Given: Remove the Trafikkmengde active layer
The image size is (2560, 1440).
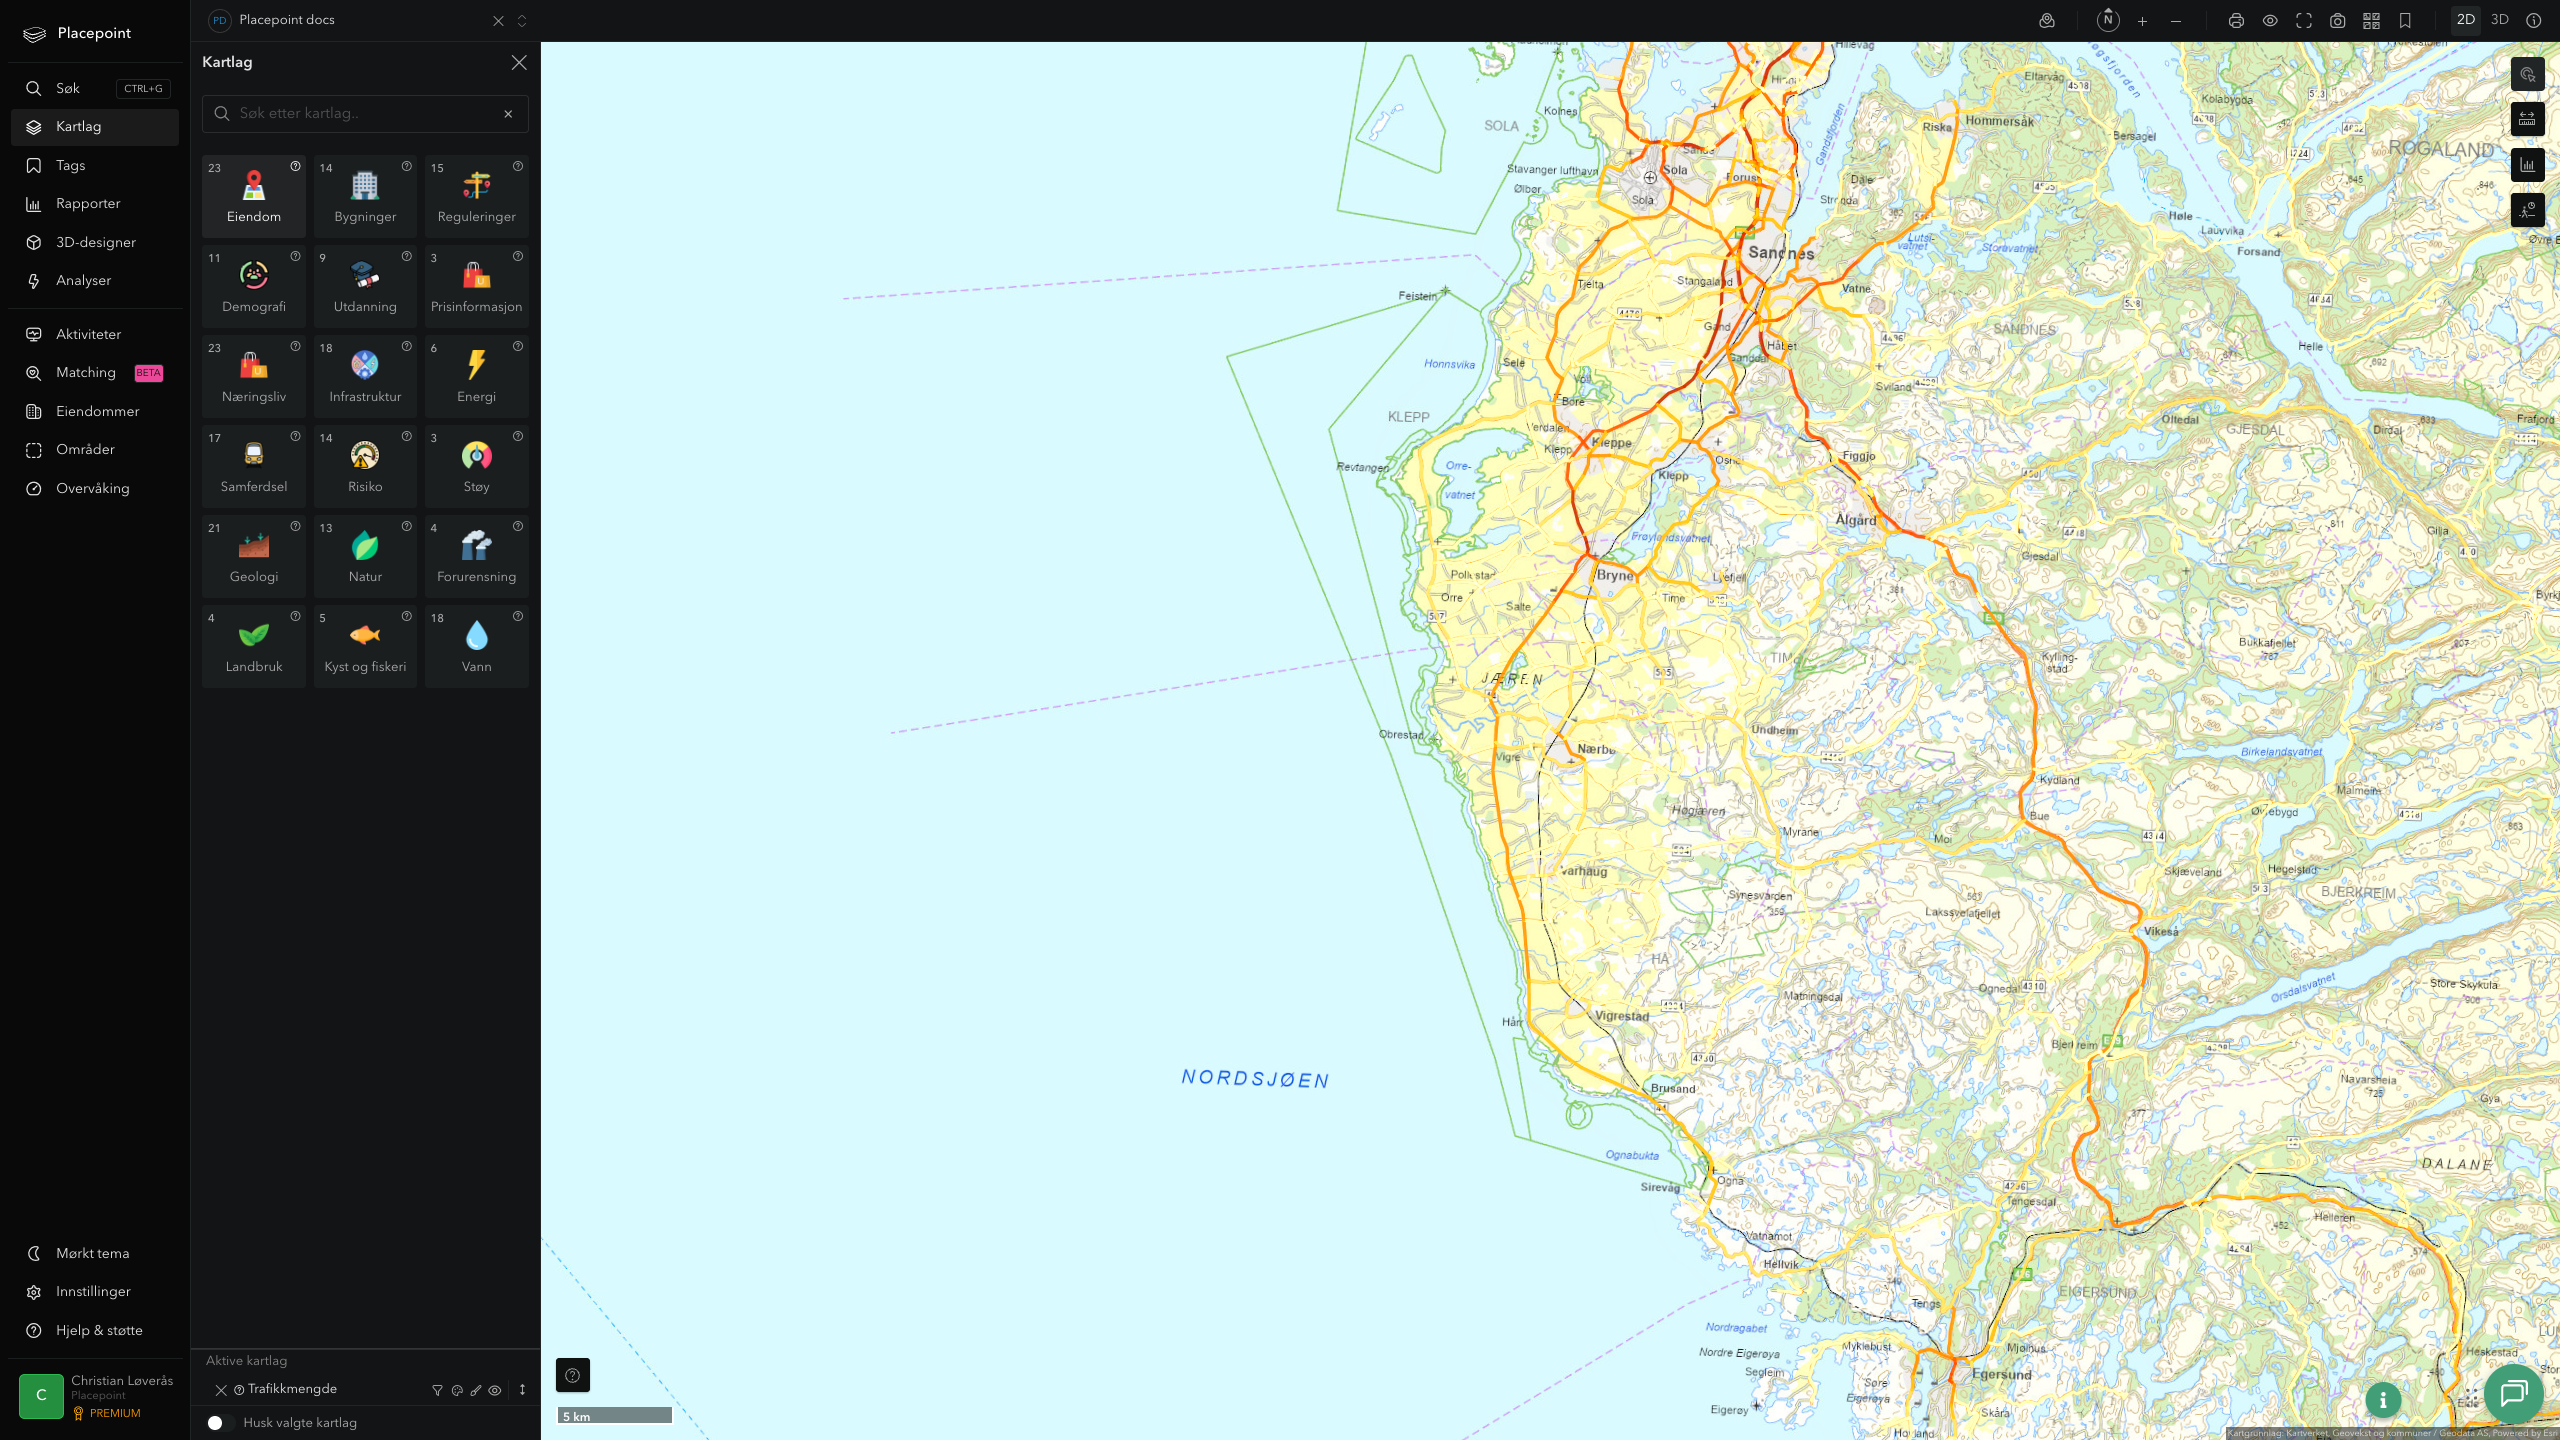Looking at the screenshot, I should coord(221,1390).
